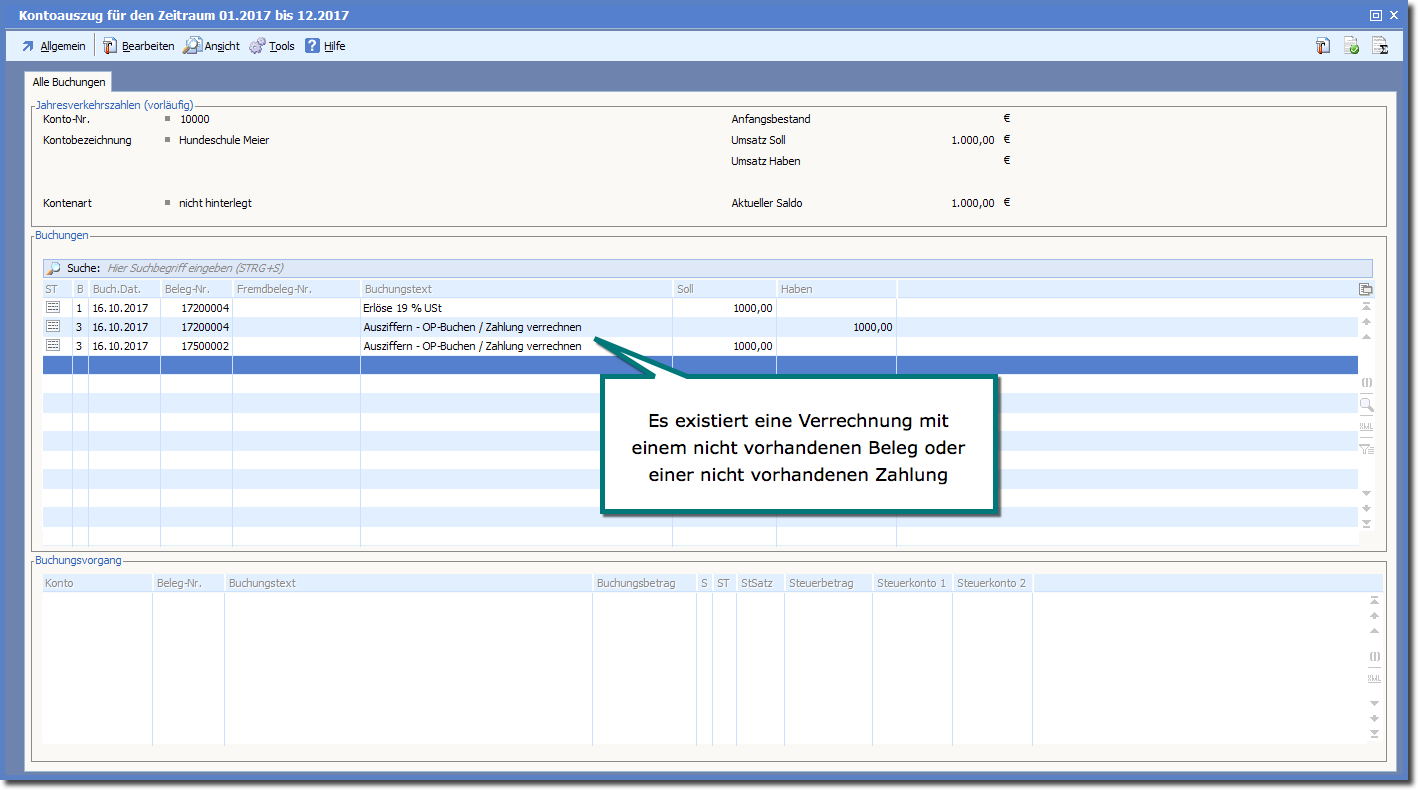
Task: Click the document with sigma sum icon
Action: tap(1380, 45)
